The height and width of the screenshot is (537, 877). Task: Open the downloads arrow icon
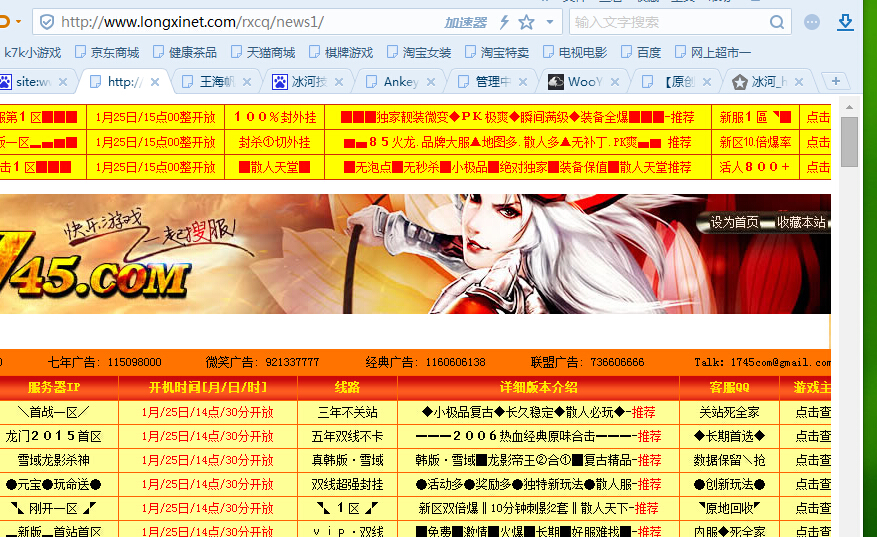coord(845,22)
